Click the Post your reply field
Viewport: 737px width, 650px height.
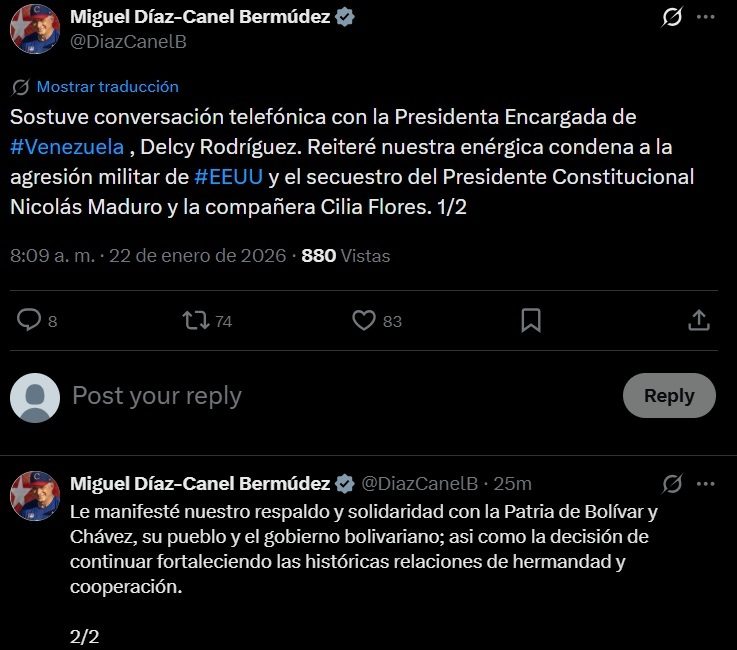click(300, 395)
